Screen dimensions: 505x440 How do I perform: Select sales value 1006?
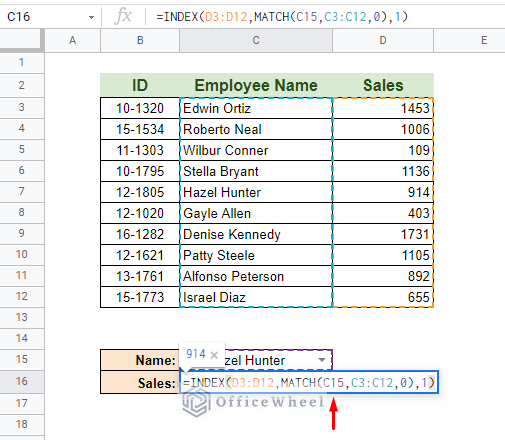[383, 129]
